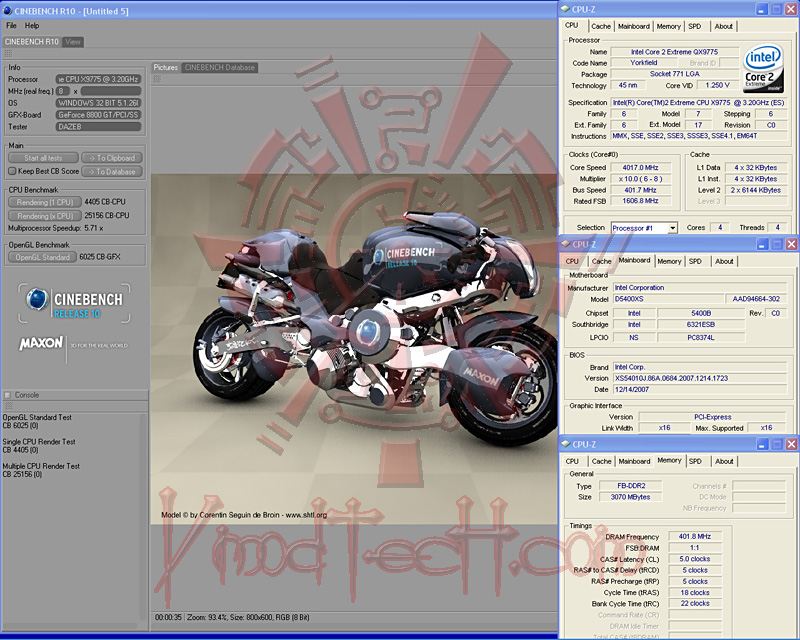Viewport: 800px width, 640px height.
Task: Open About tab in top CPU-Z window
Action: click(x=723, y=27)
